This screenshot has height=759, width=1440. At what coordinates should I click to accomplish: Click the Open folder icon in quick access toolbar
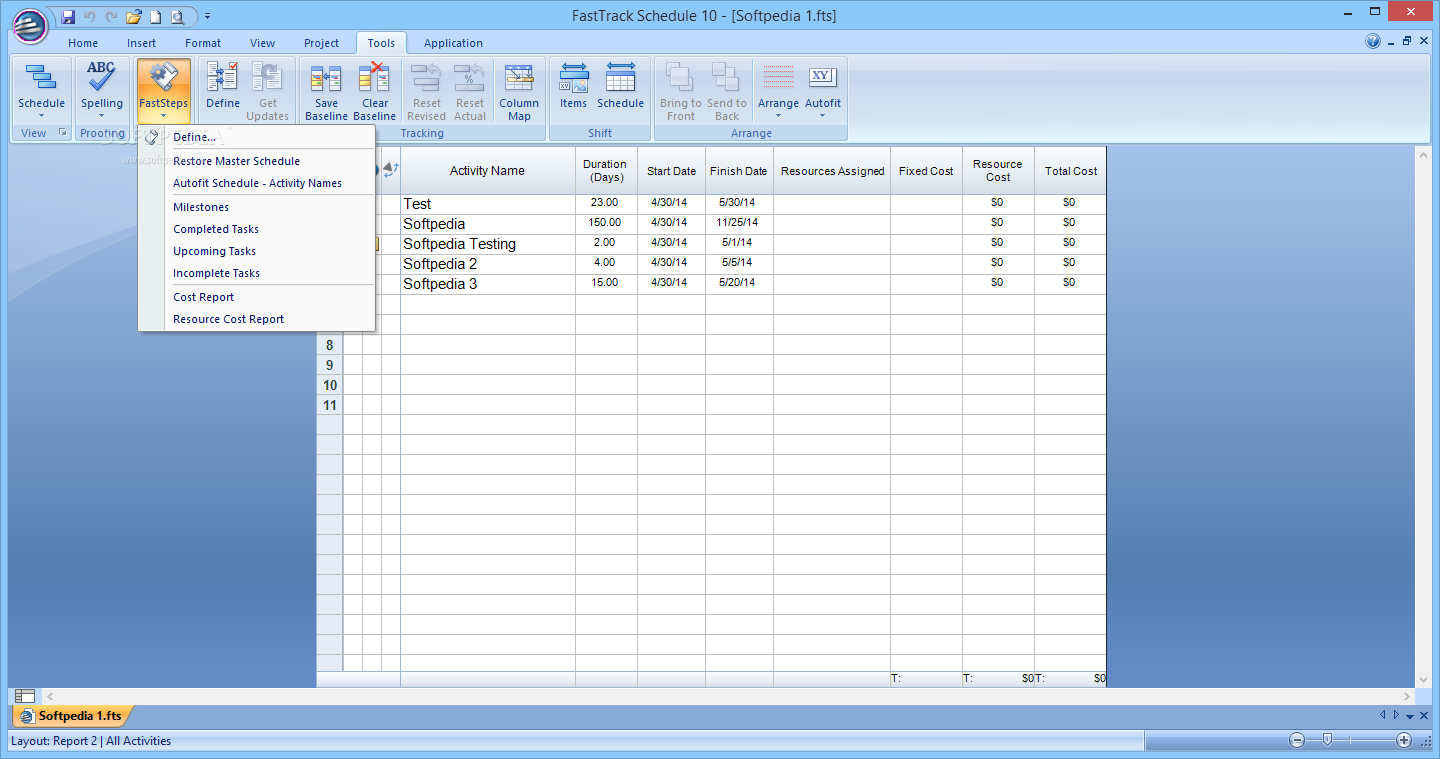click(x=134, y=16)
